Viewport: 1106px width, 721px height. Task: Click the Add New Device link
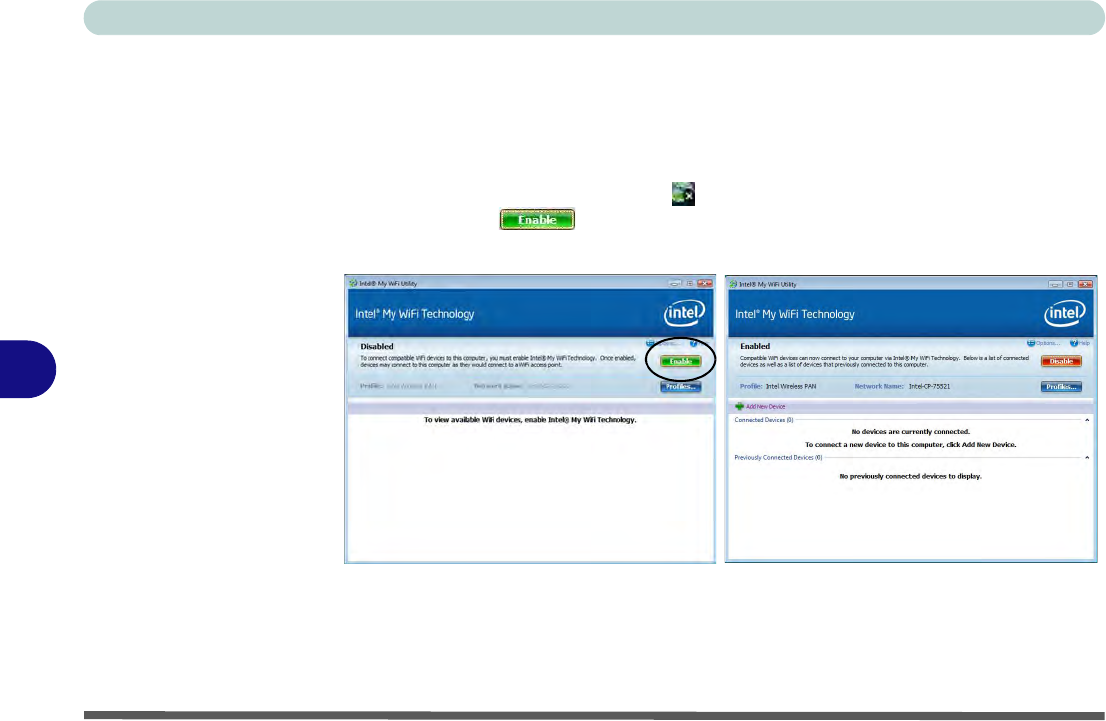pos(765,406)
